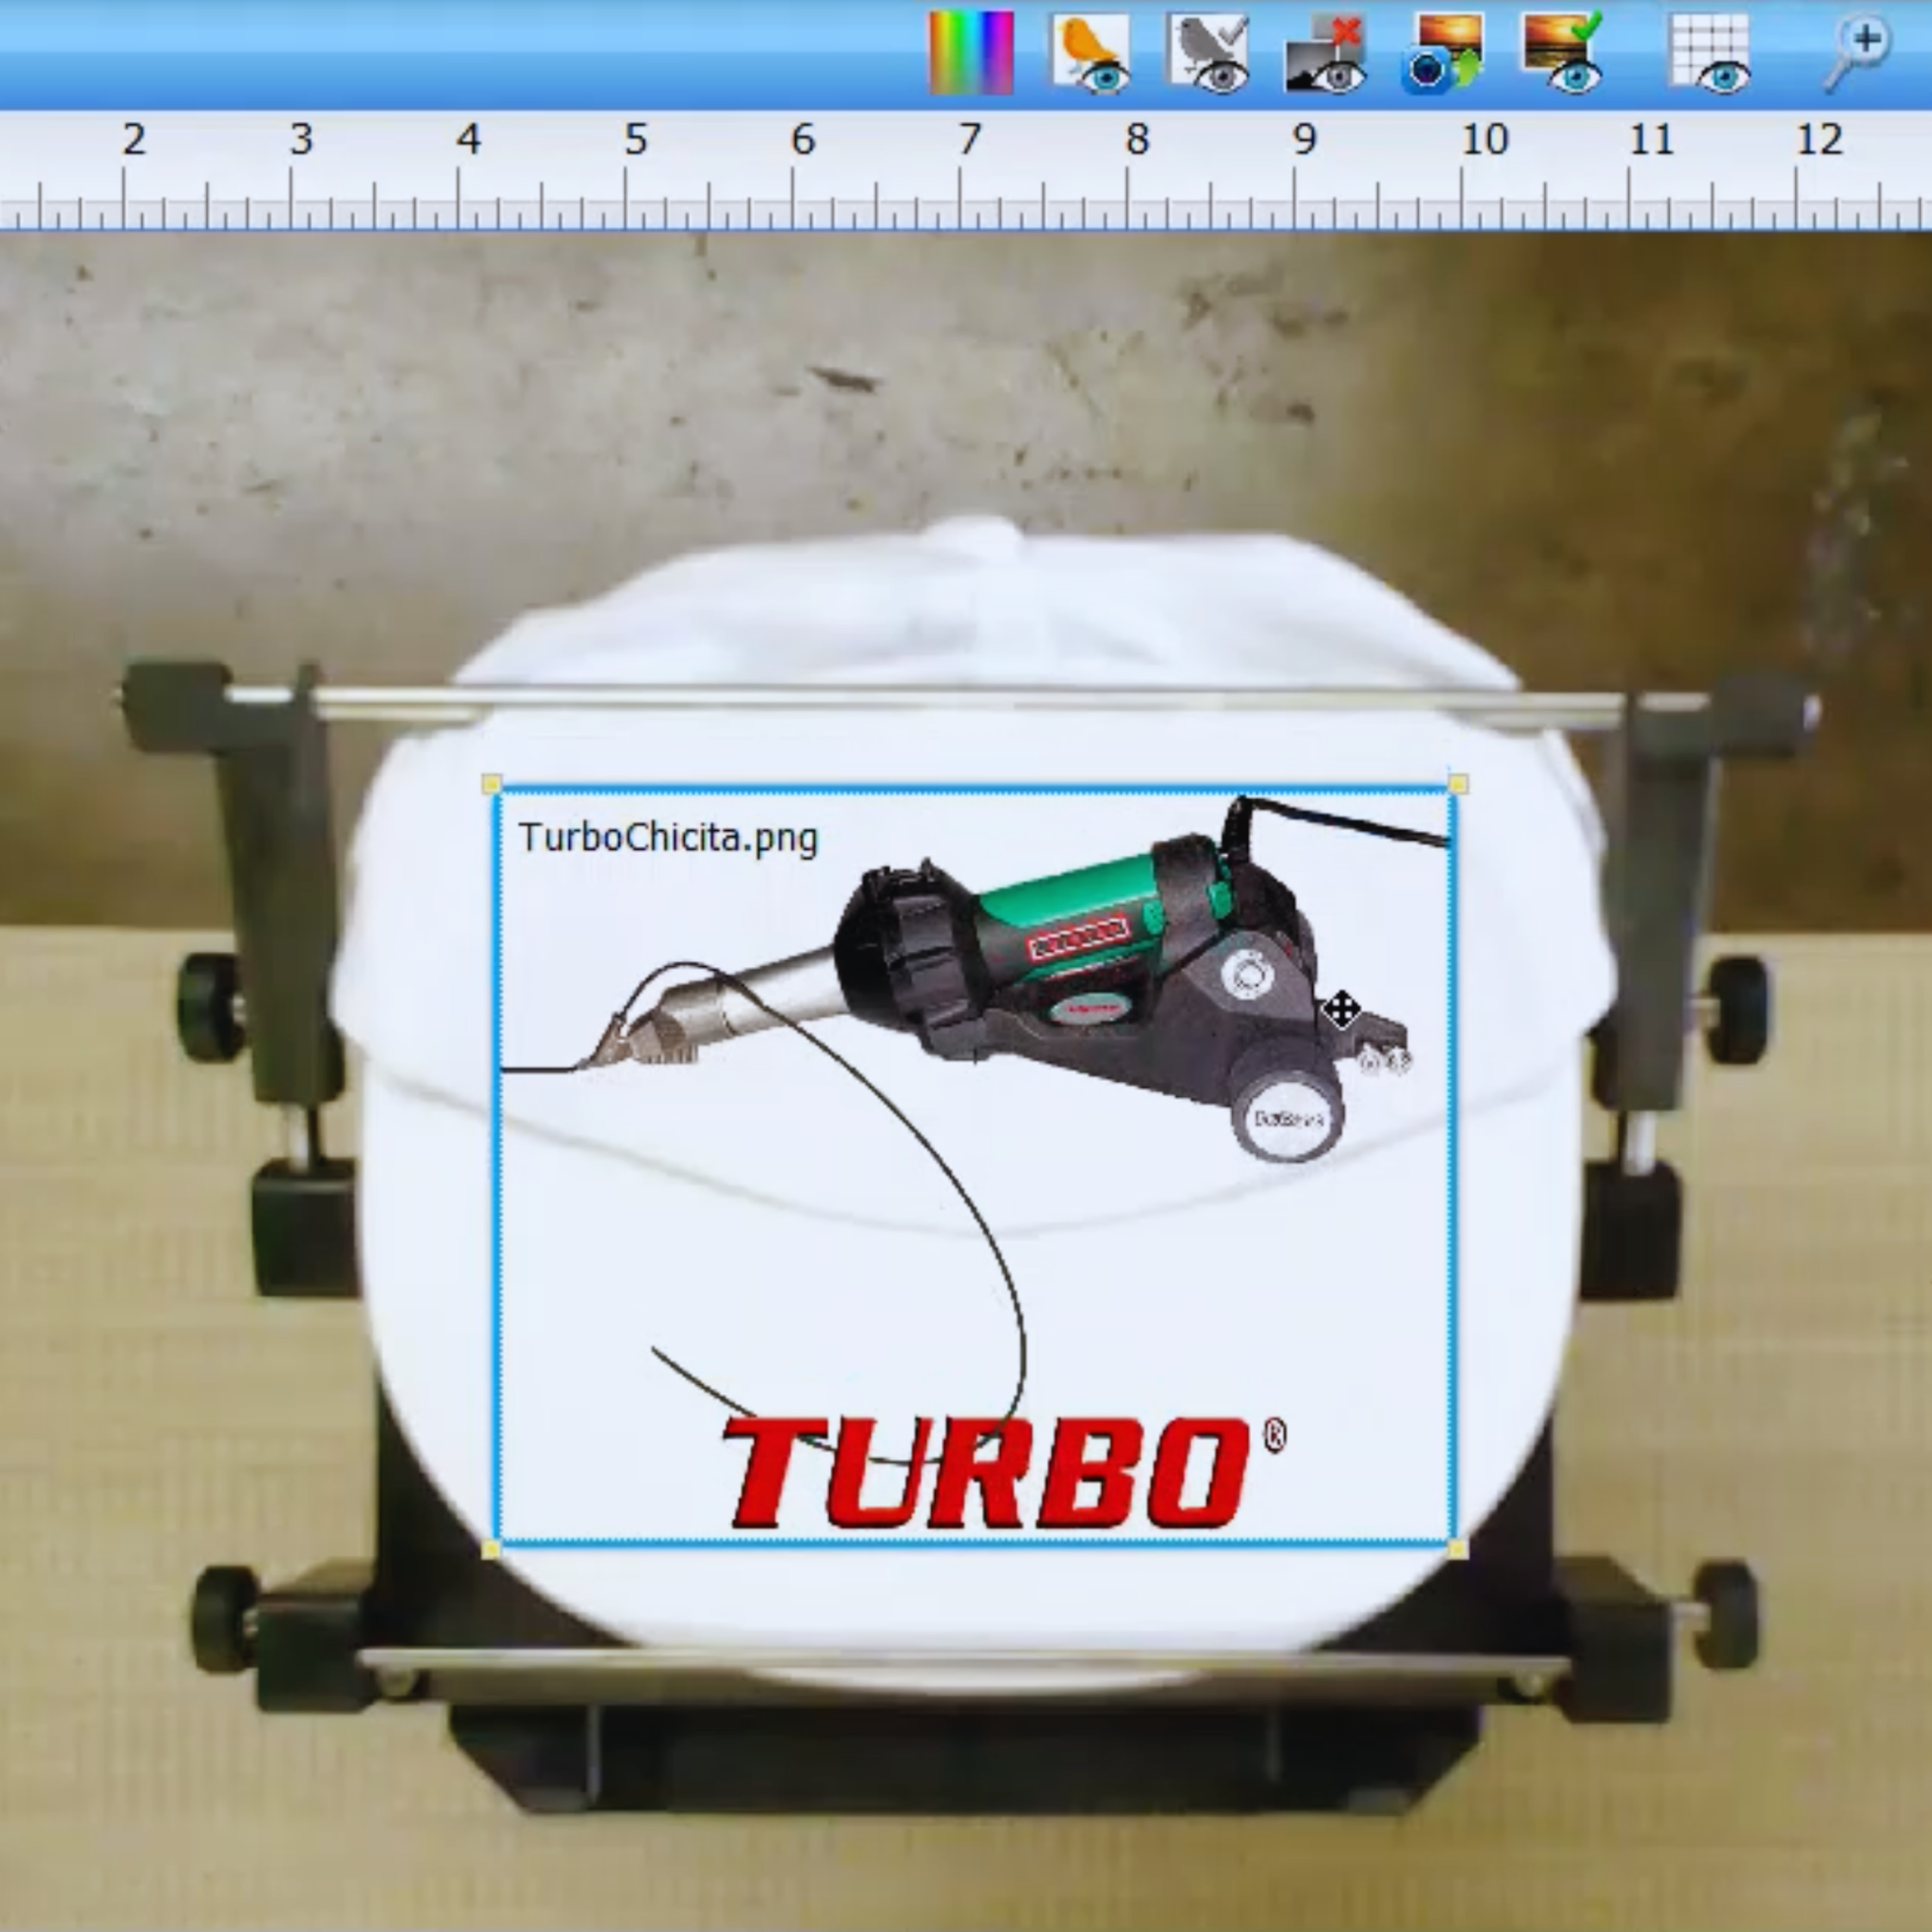Image resolution: width=1932 pixels, height=1932 pixels.
Task: Toggle the gray bird checkmark preview icon
Action: (x=1208, y=54)
